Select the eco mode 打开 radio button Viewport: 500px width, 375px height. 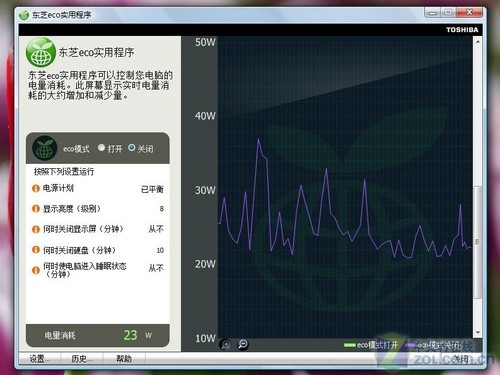102,148
